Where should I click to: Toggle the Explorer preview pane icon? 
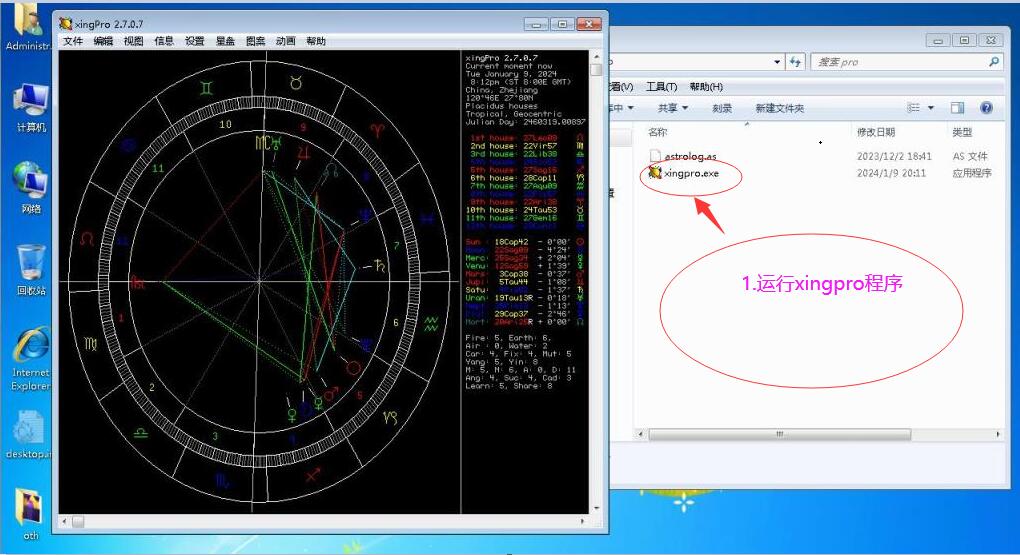pyautogui.click(x=958, y=108)
